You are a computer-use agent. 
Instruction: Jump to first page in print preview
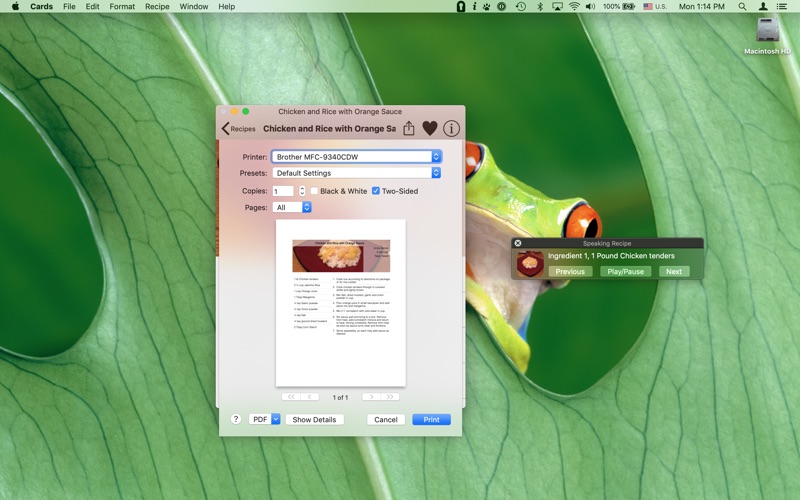[x=291, y=396]
